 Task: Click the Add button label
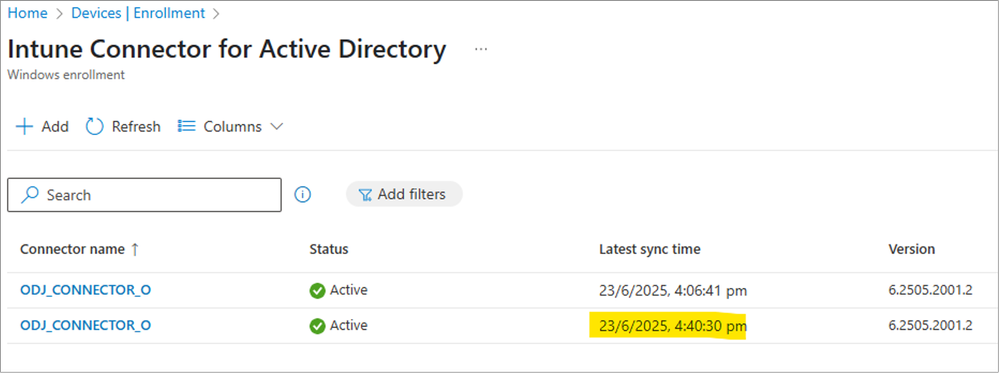55,127
